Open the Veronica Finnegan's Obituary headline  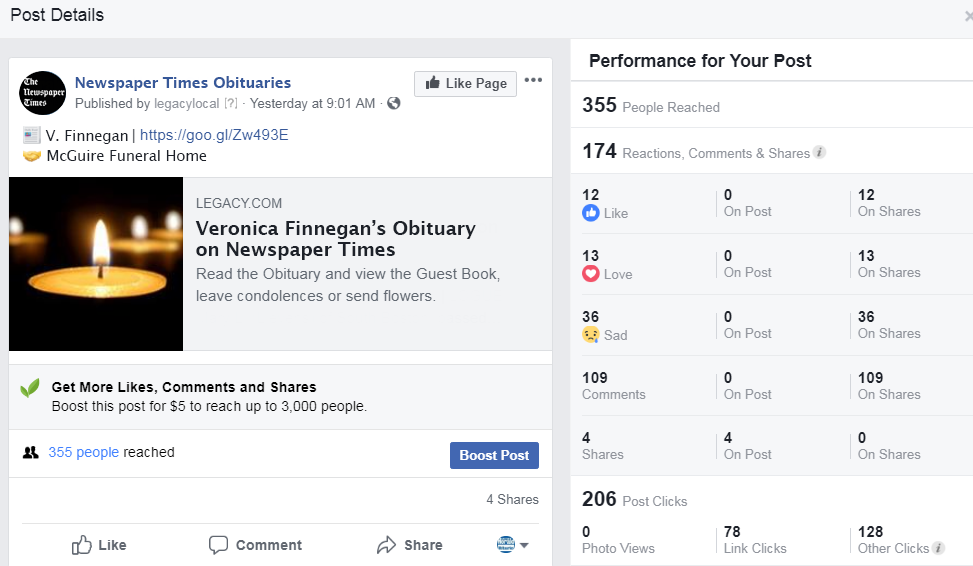tap(336, 239)
